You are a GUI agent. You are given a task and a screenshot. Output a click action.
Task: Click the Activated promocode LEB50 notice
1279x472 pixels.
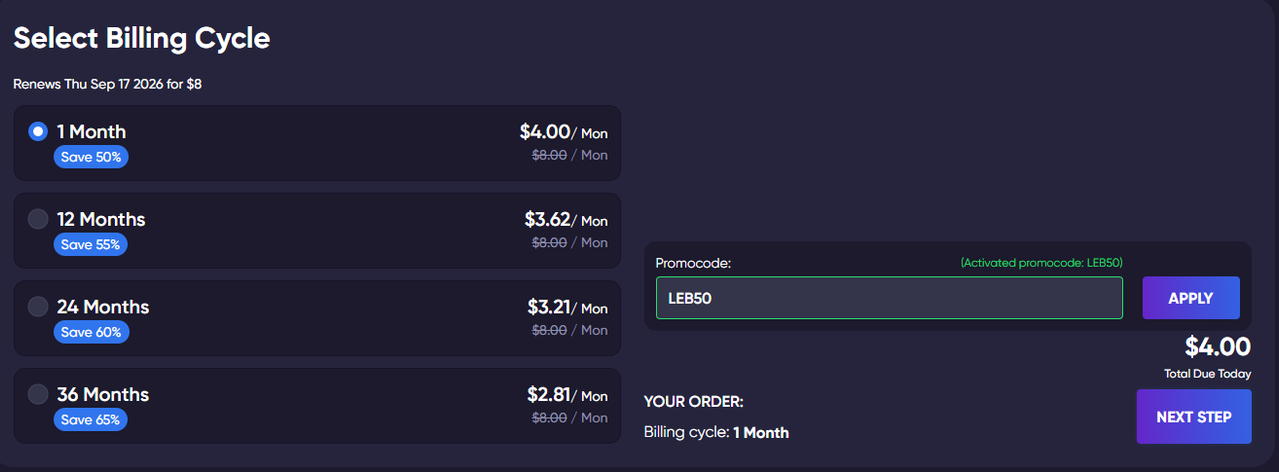point(1041,263)
